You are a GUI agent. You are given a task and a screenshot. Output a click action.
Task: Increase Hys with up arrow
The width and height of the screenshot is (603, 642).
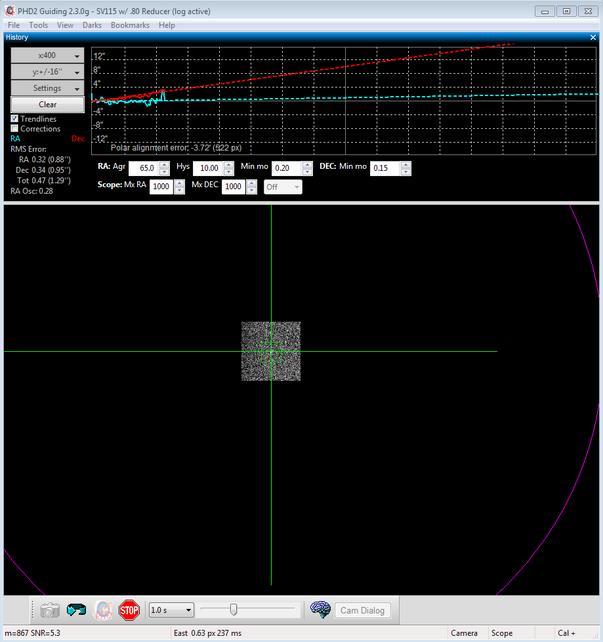click(229, 165)
